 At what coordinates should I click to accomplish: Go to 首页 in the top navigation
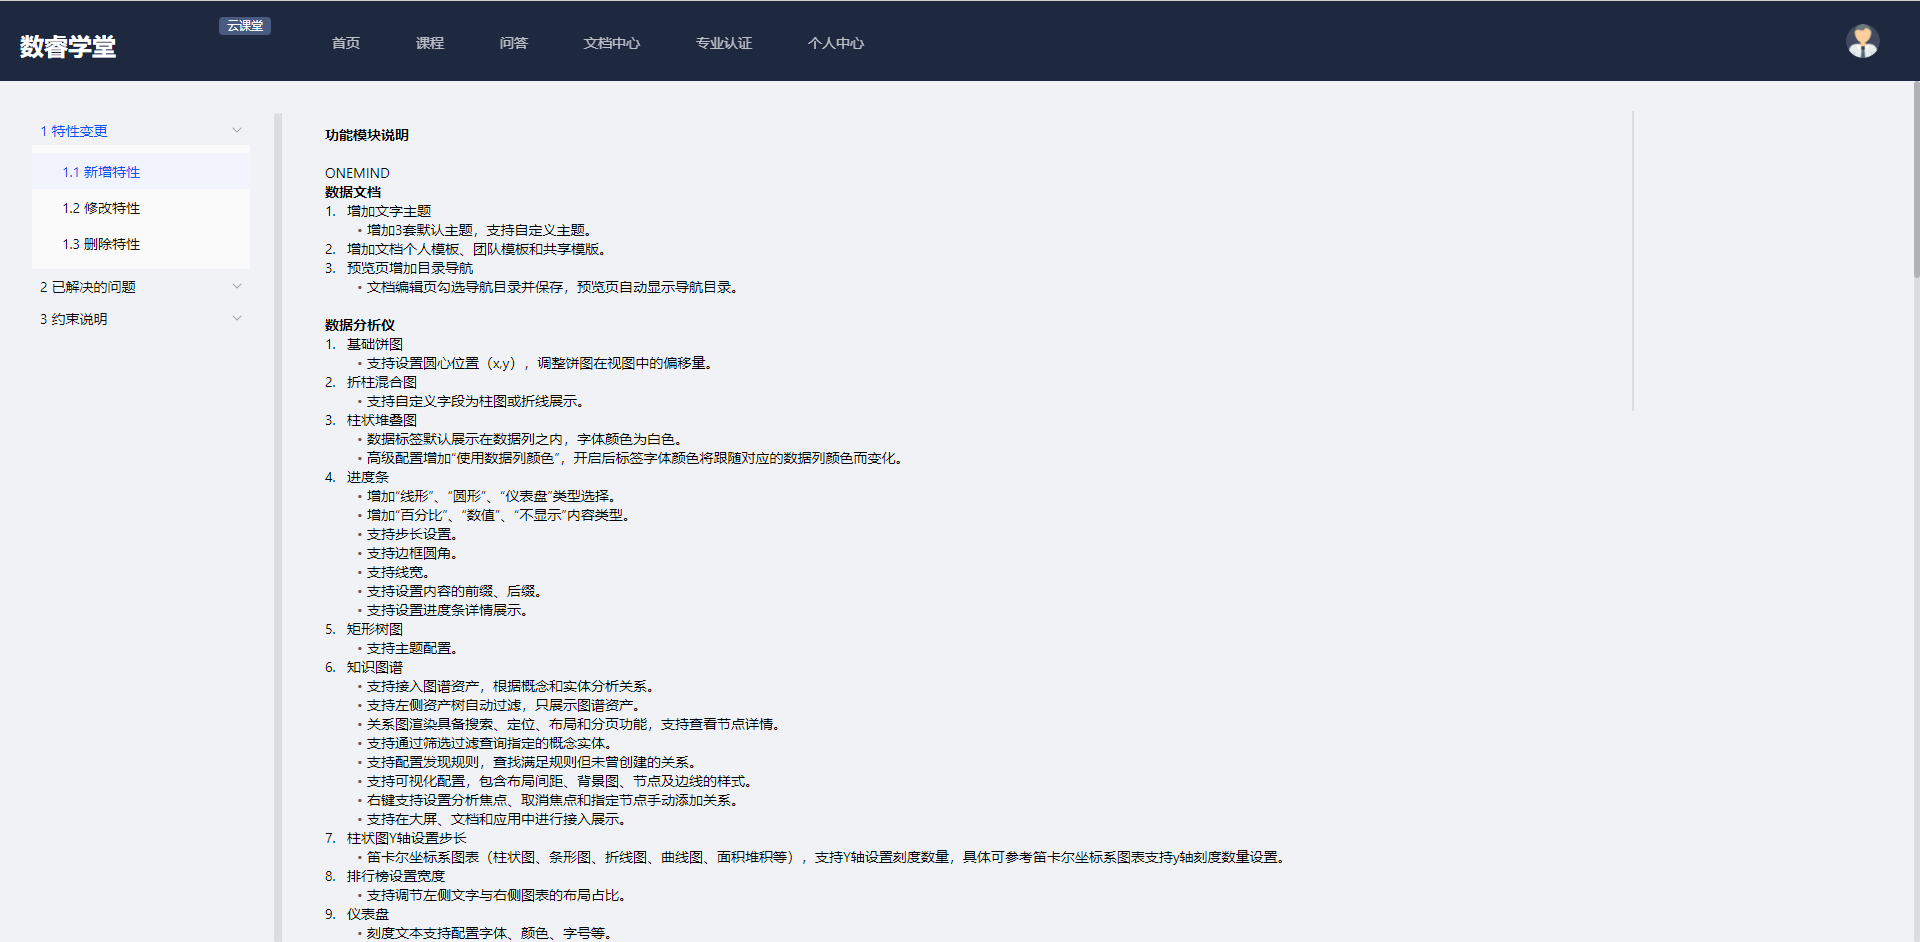(346, 43)
